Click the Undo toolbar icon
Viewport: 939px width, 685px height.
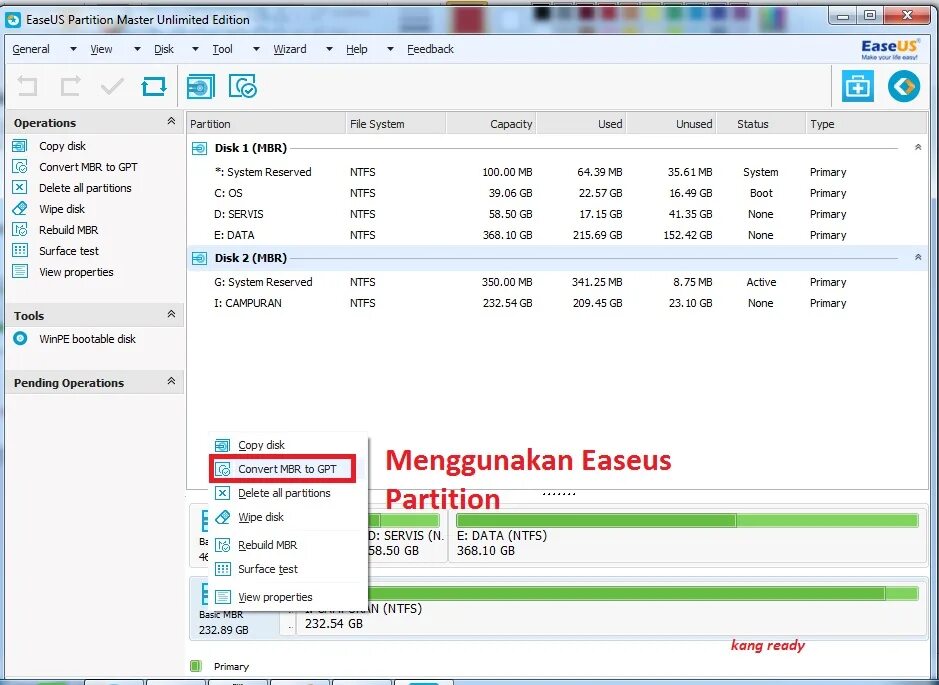point(27,87)
